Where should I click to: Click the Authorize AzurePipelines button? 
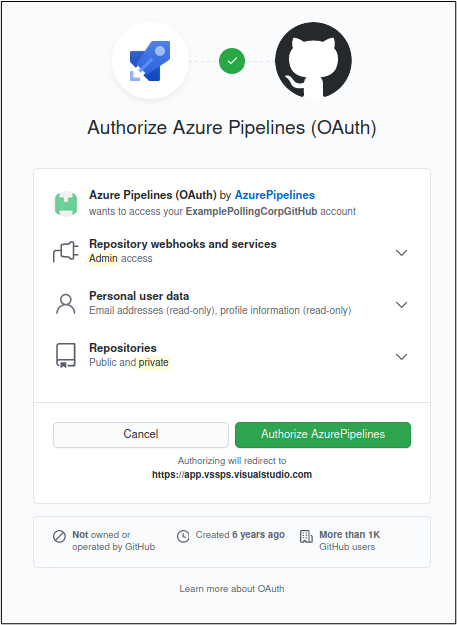coord(323,435)
